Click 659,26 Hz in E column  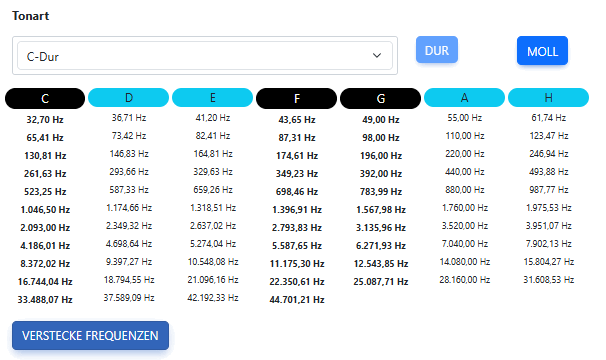pos(213,190)
